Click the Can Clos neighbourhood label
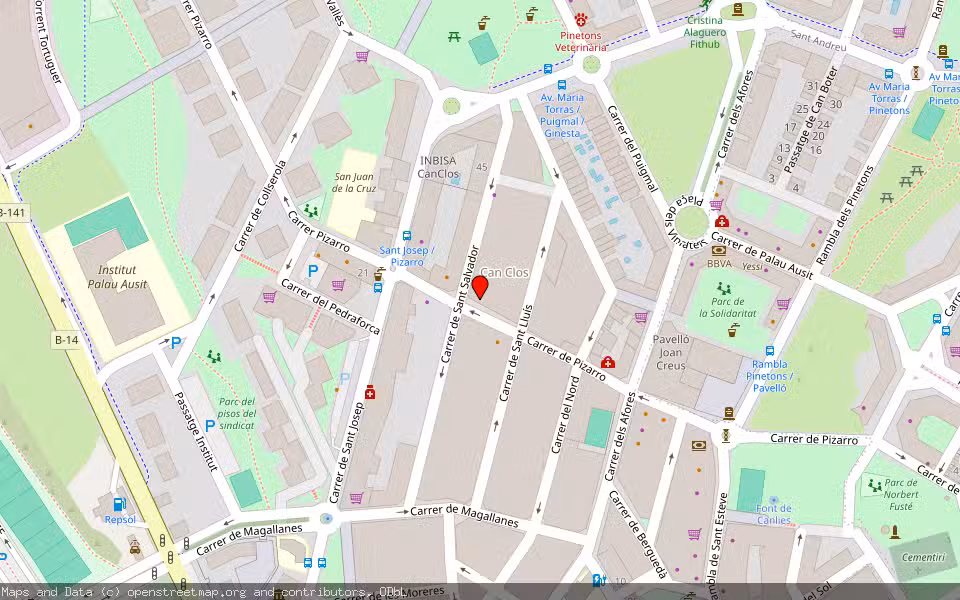This screenshot has width=960, height=600. (504, 272)
